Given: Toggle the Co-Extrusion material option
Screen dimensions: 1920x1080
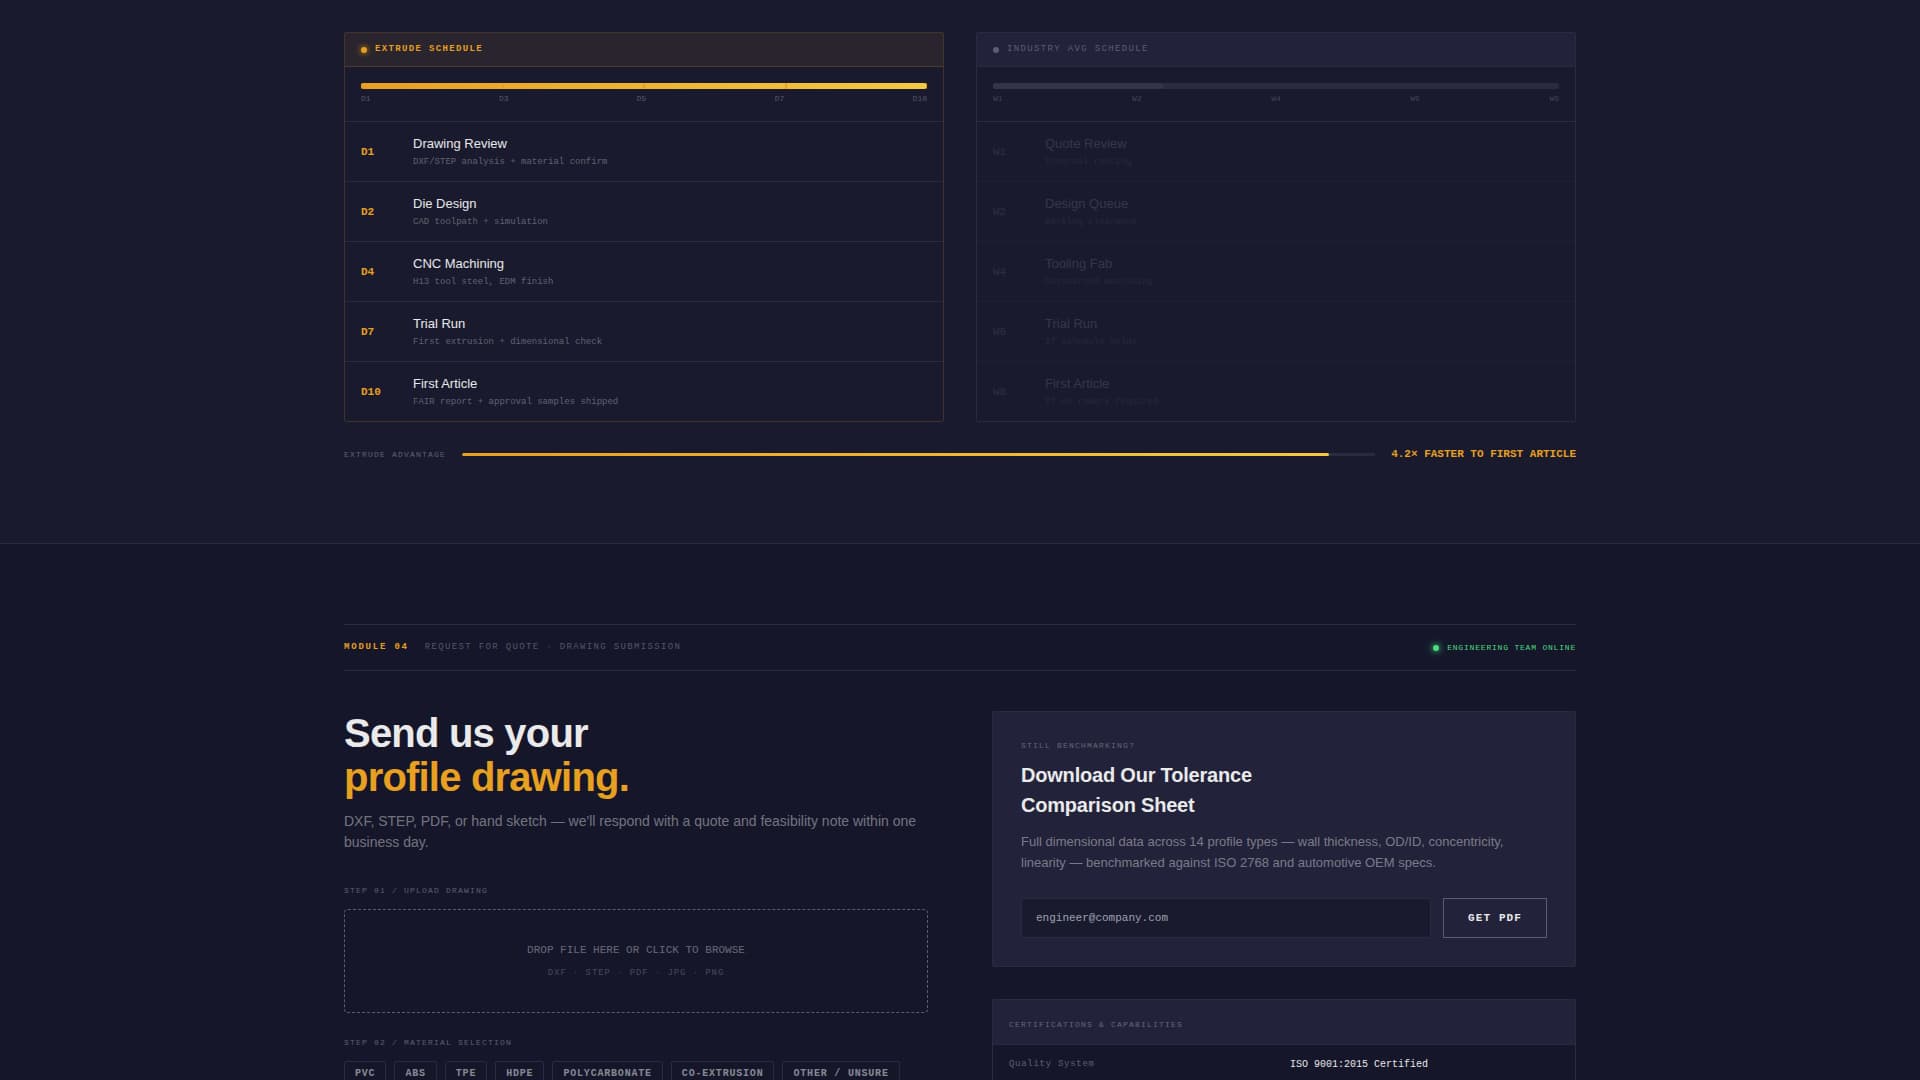Looking at the screenshot, I should pos(722,1072).
